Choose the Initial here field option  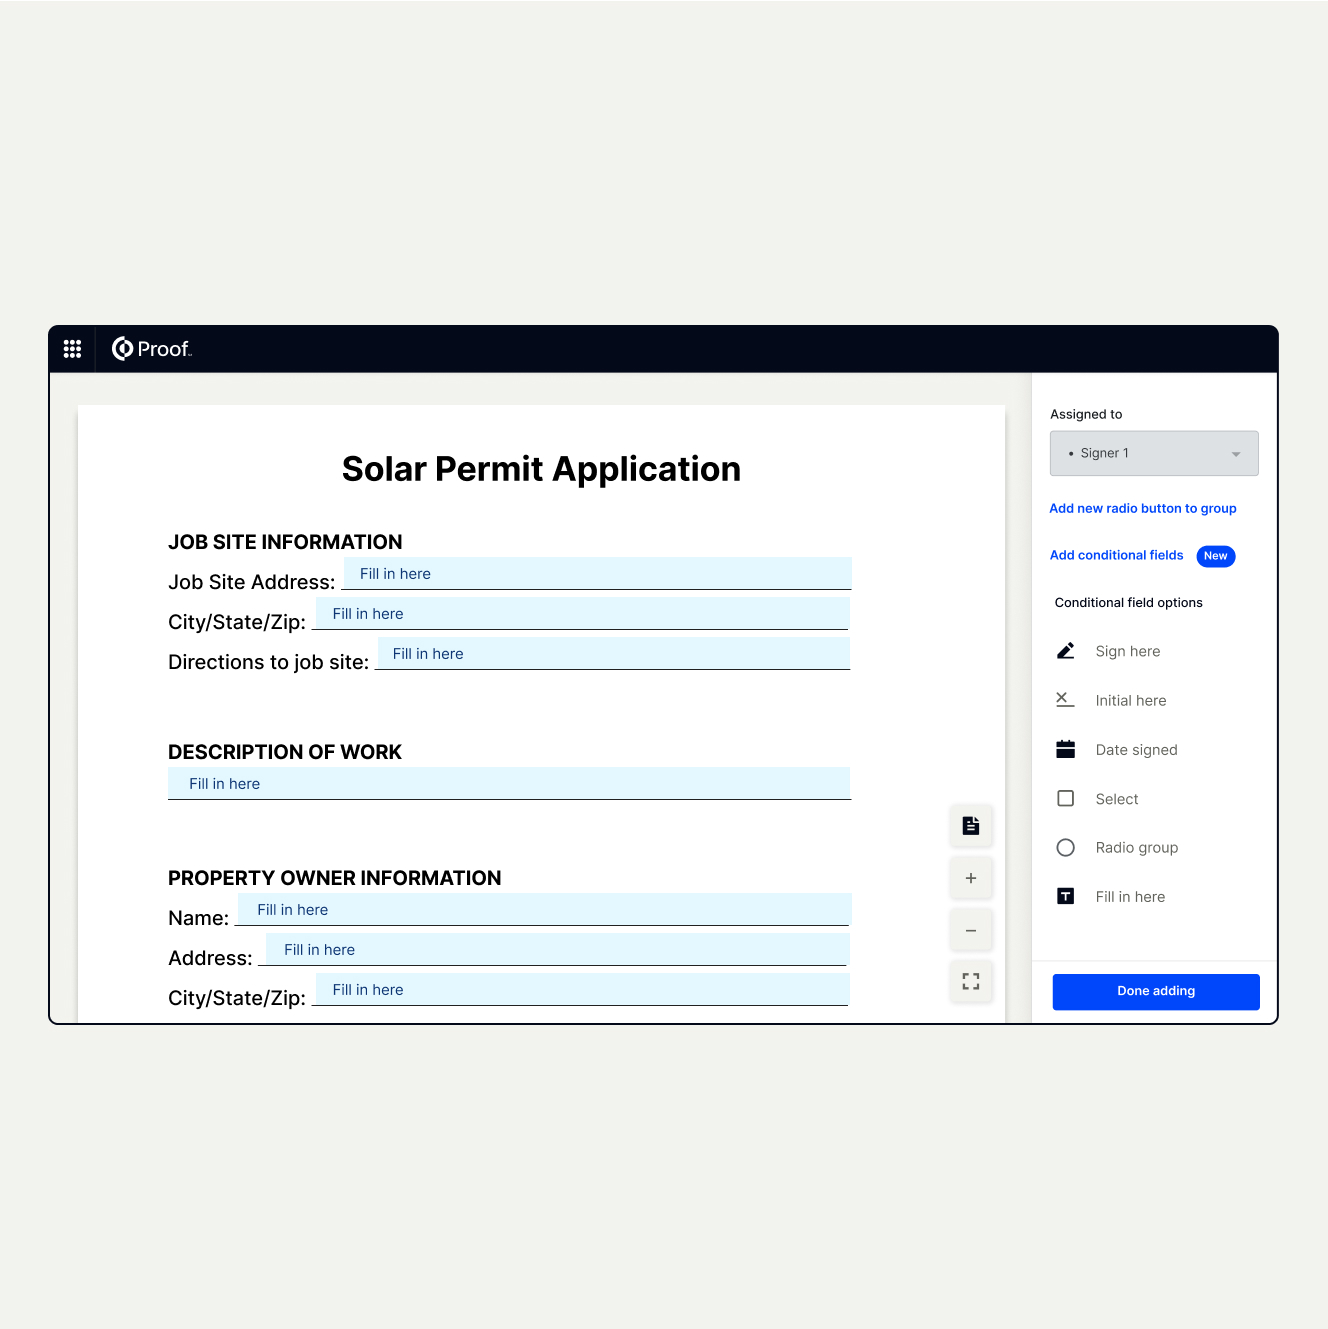(1130, 701)
